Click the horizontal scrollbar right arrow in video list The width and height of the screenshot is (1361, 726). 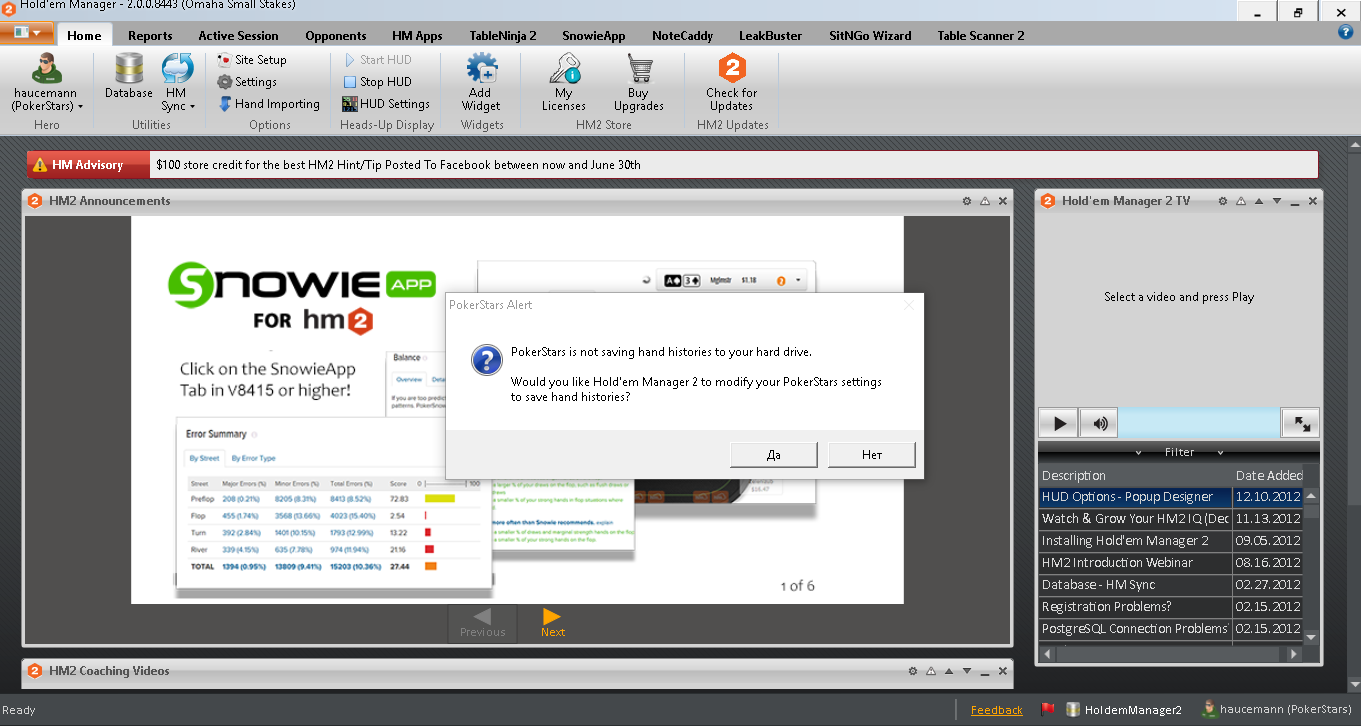(1294, 654)
